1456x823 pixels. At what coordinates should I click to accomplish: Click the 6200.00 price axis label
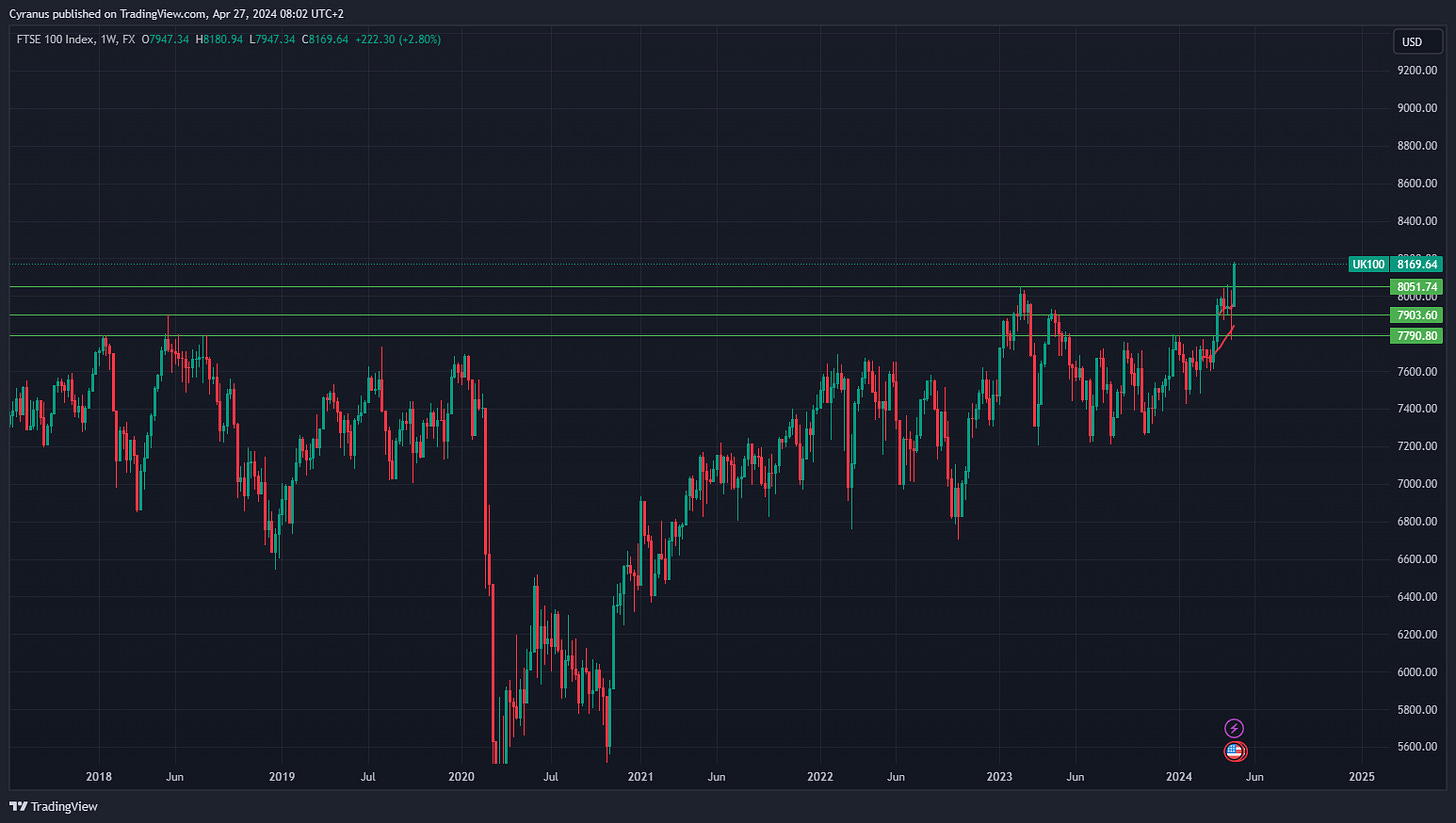point(1417,635)
